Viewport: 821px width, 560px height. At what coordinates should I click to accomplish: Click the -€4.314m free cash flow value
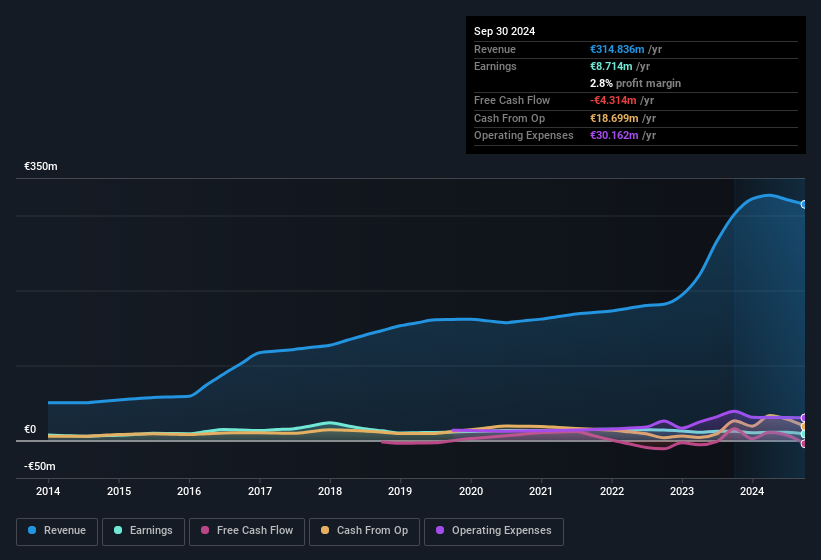pos(613,100)
